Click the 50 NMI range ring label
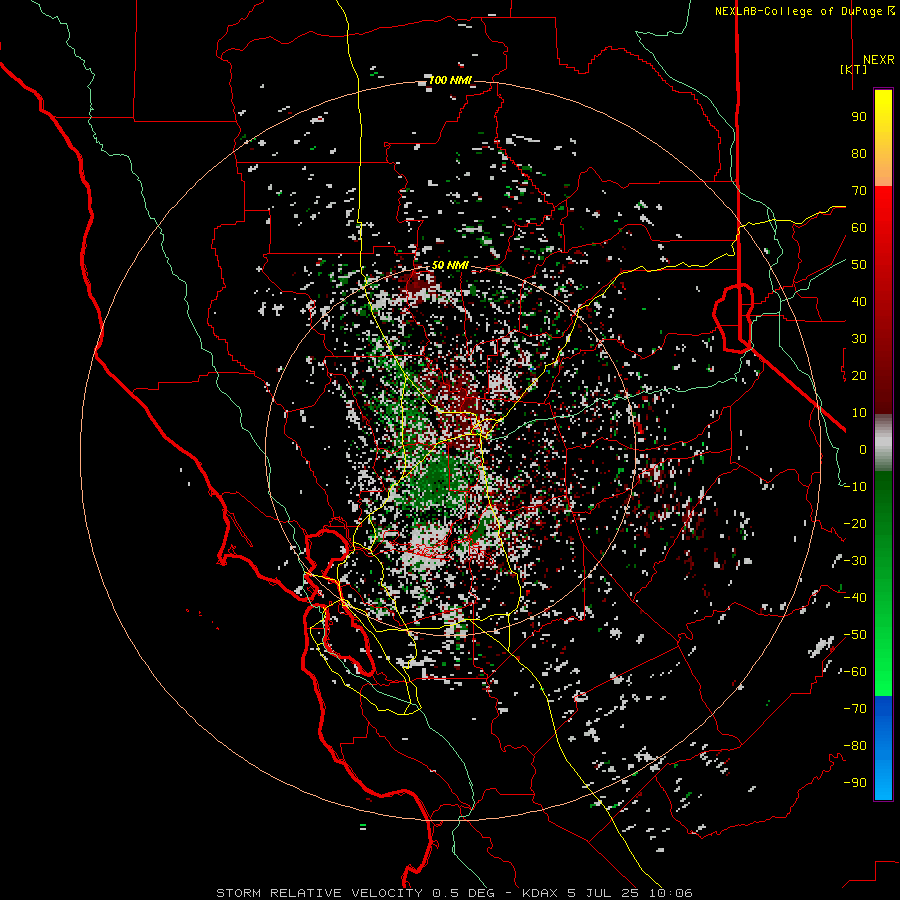Screen dimensions: 900x900 450,265
